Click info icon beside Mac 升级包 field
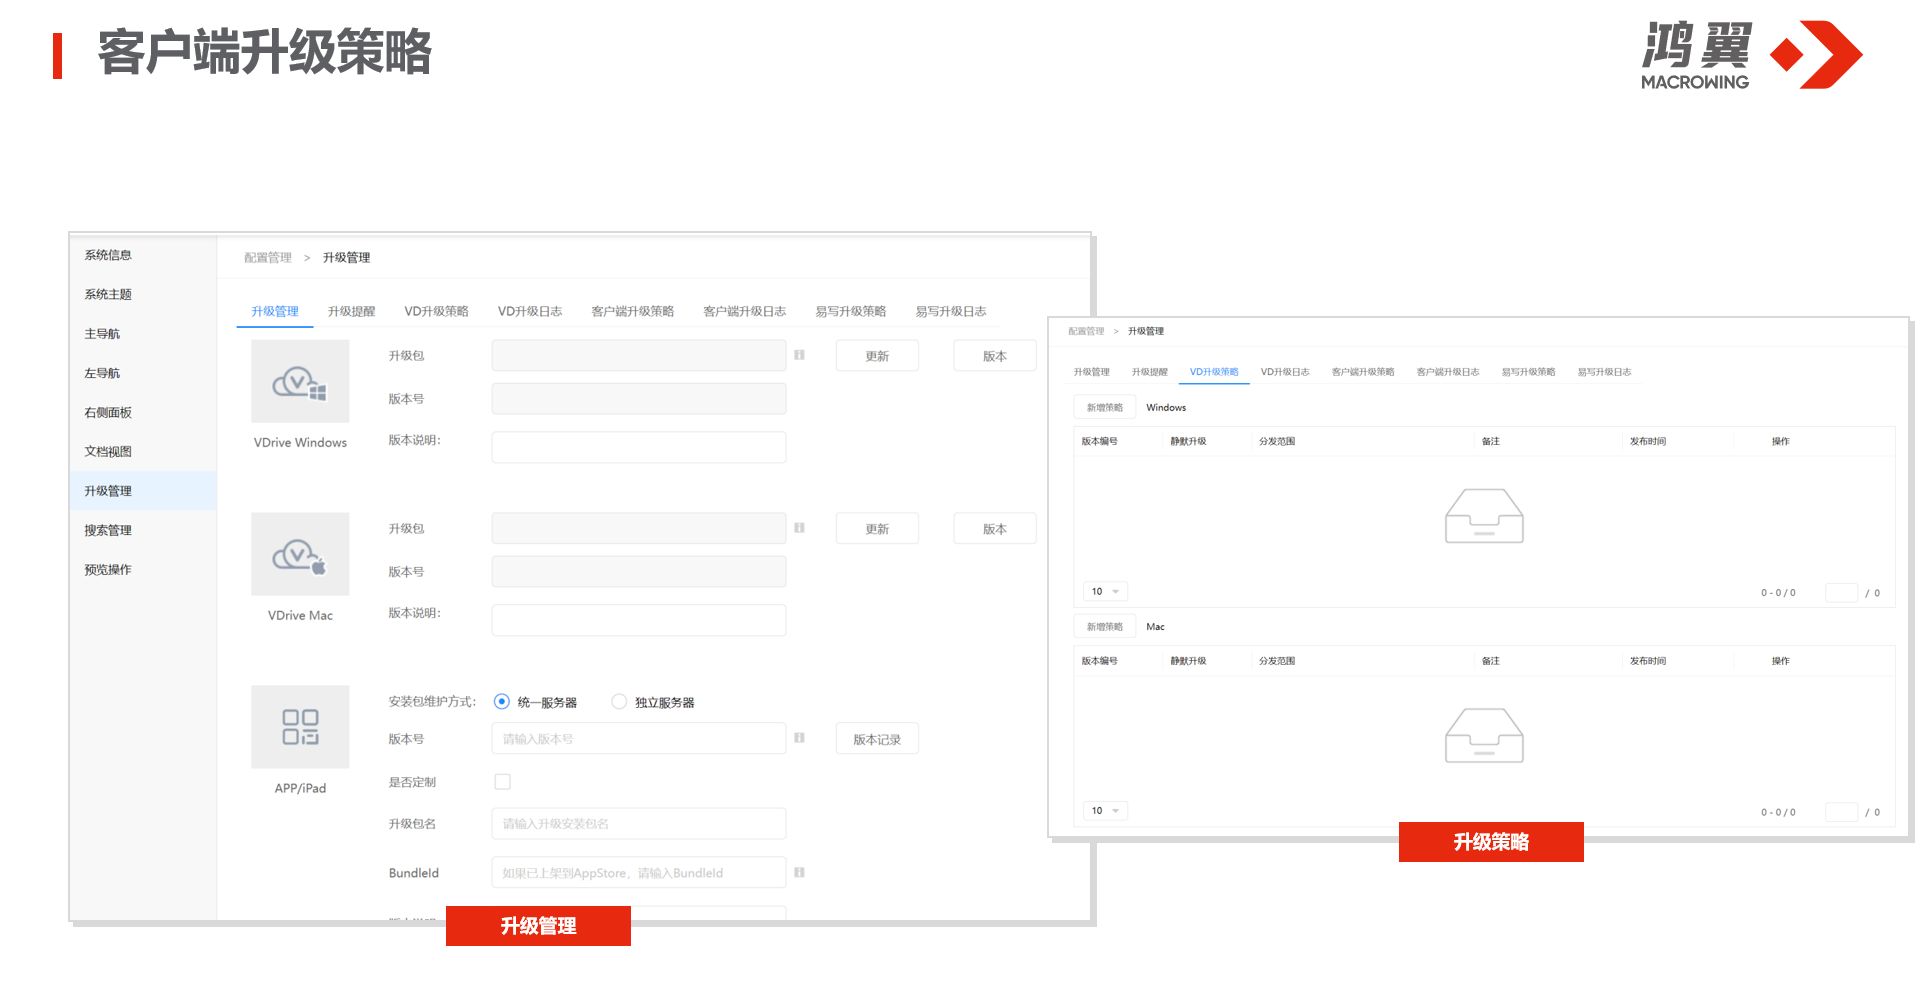The height and width of the screenshot is (981, 1920). pos(799,528)
